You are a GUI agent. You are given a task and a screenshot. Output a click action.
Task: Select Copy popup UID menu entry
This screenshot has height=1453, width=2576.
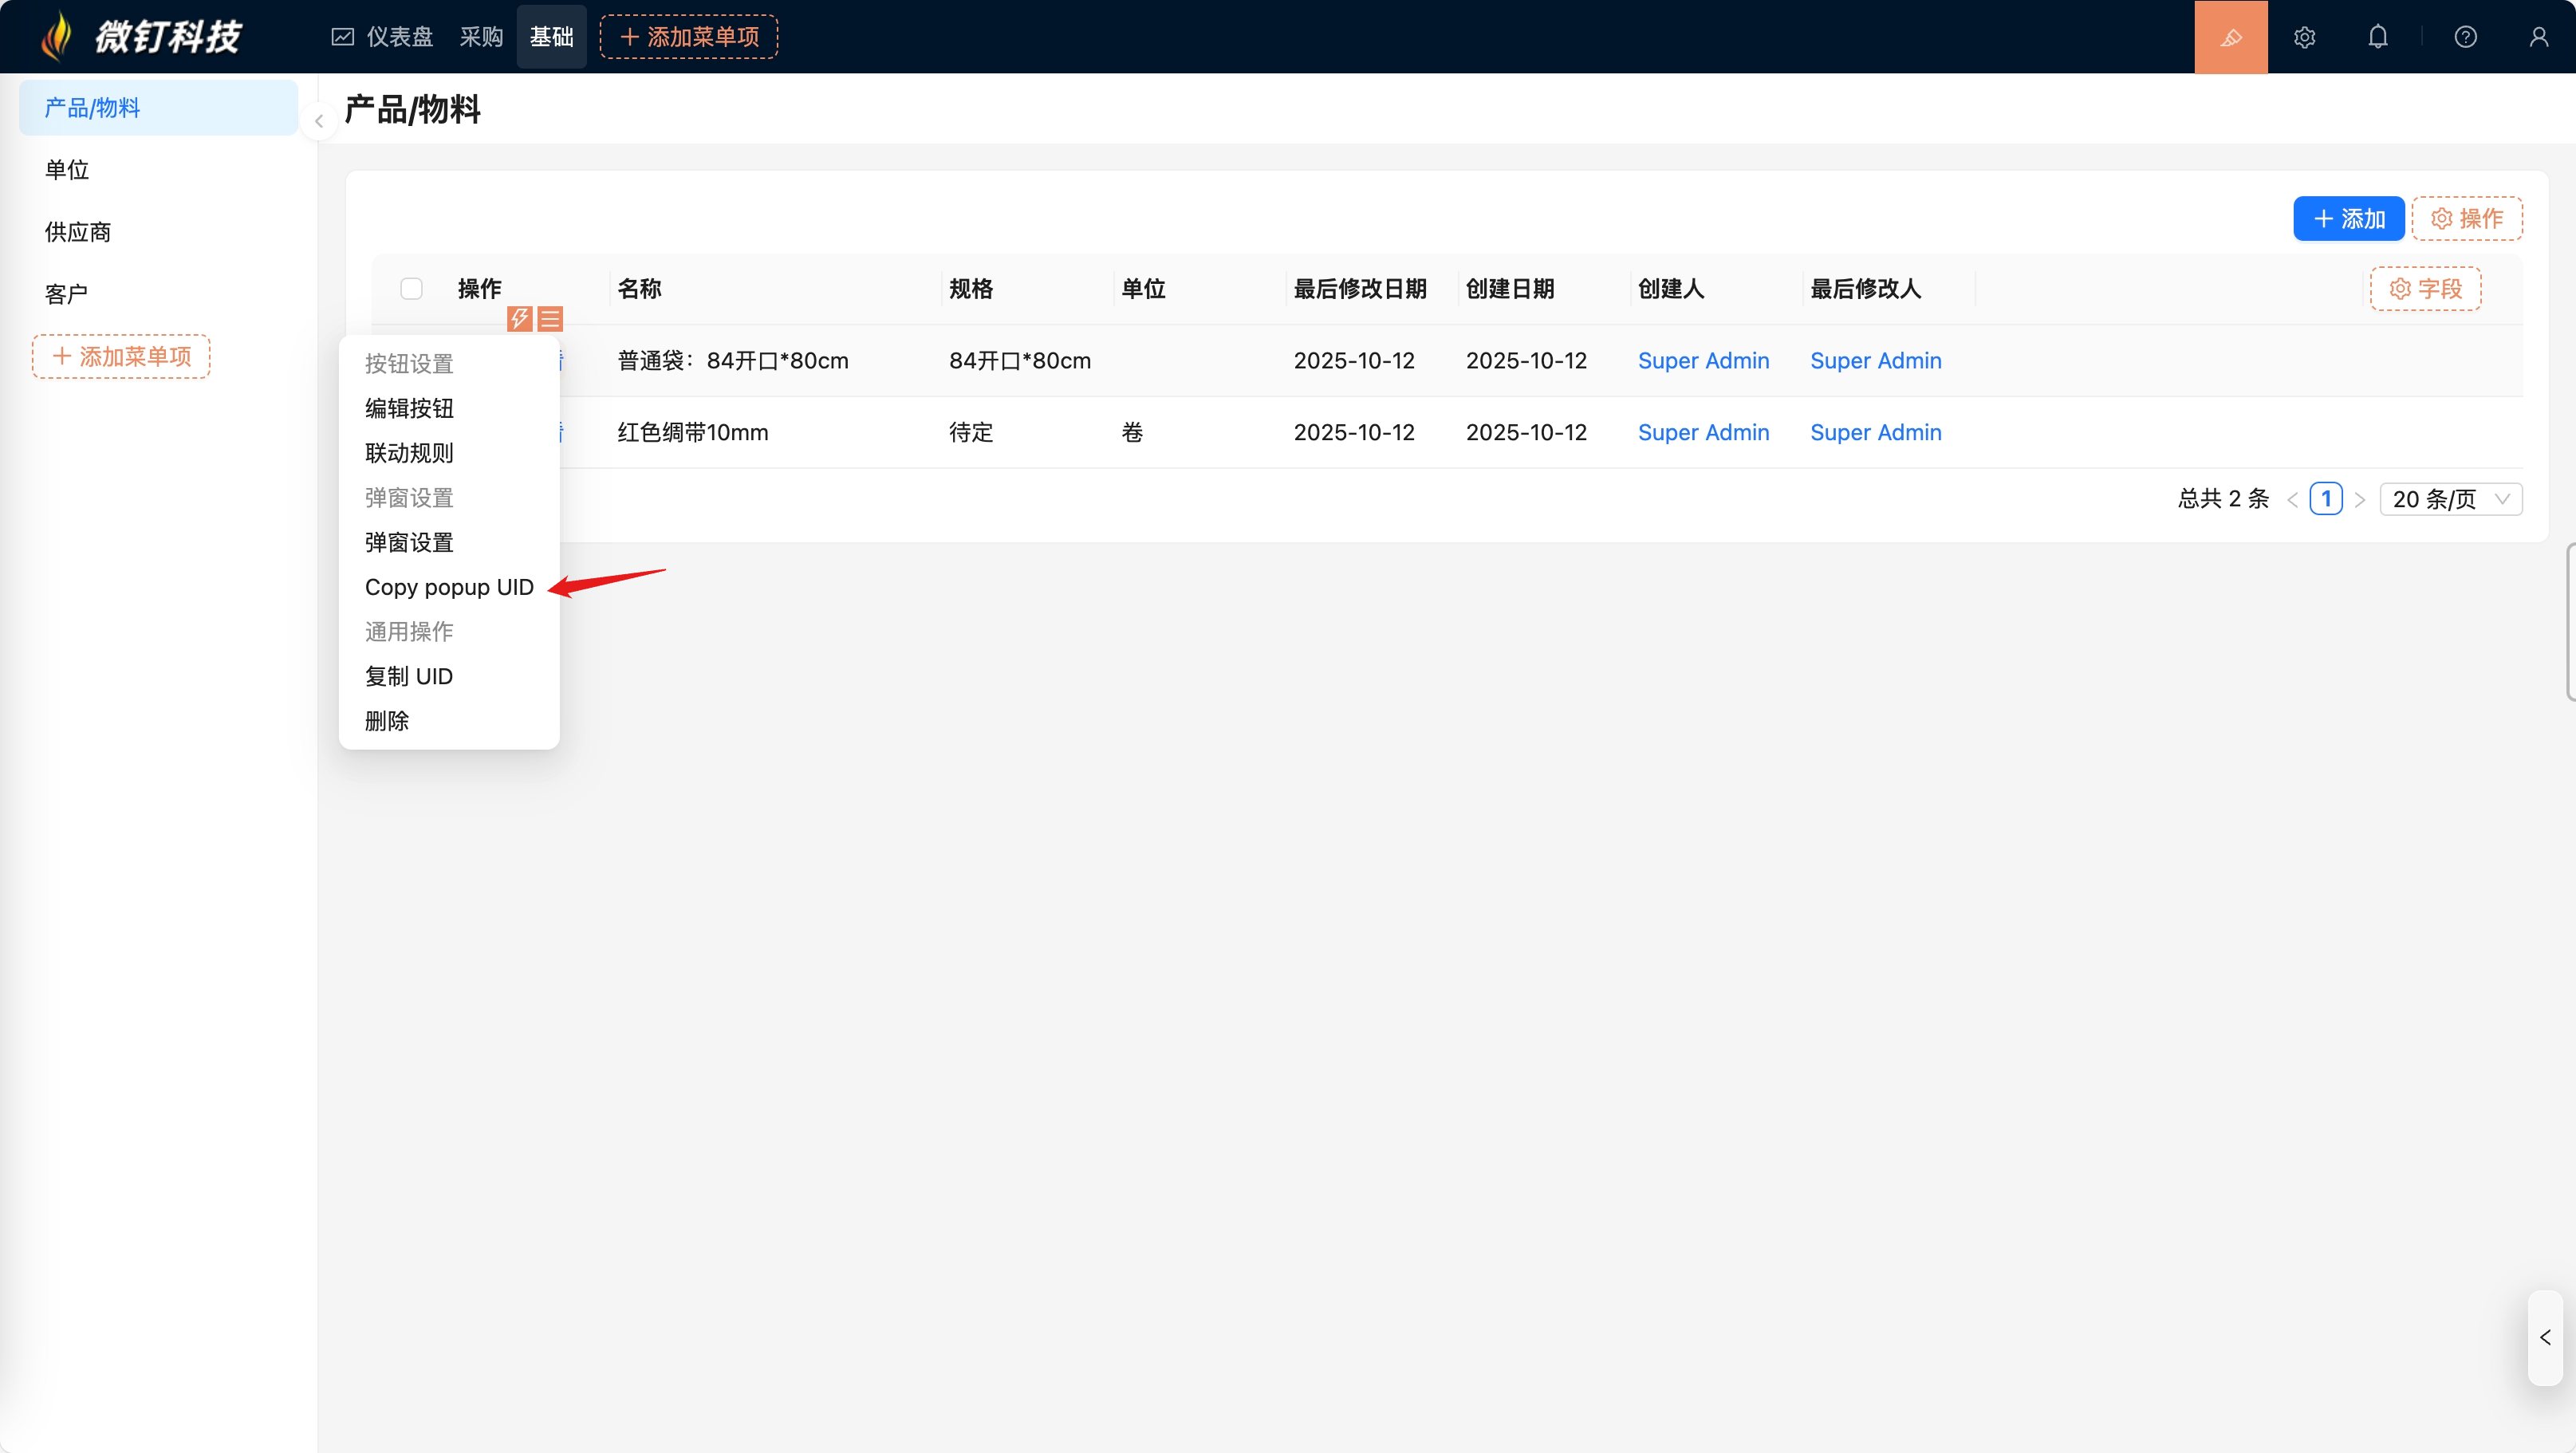click(x=449, y=587)
